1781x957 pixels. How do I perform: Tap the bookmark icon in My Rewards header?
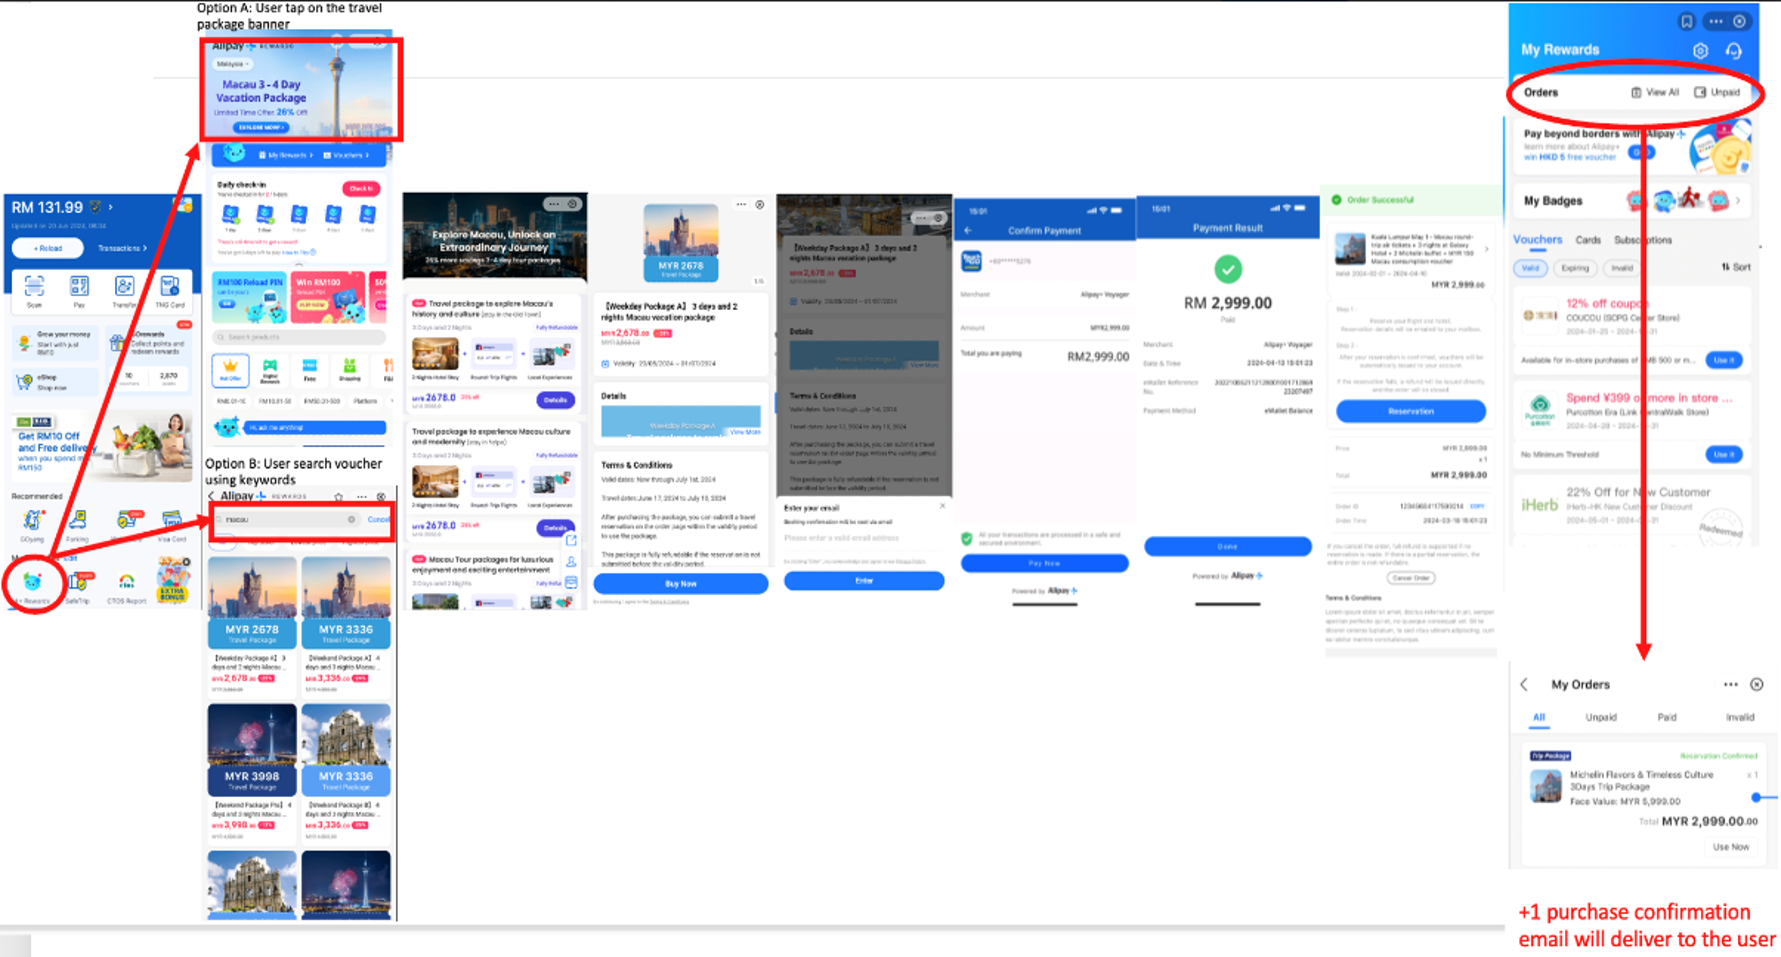pos(1687,21)
